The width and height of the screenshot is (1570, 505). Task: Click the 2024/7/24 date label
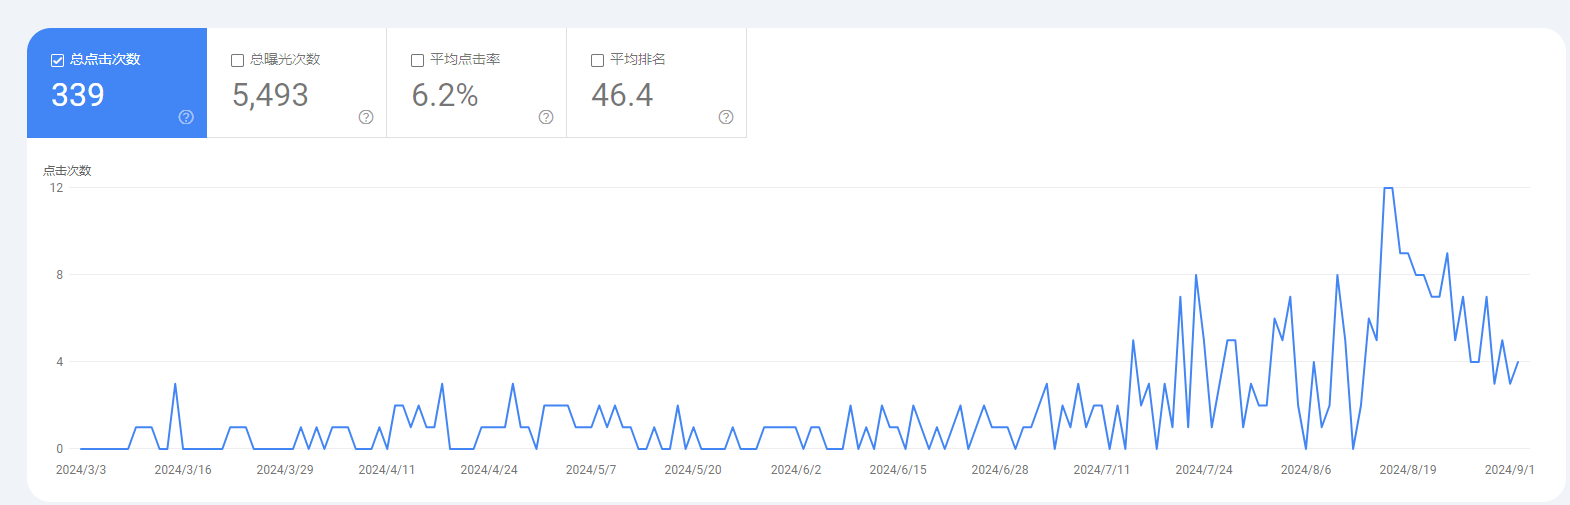1204,470
